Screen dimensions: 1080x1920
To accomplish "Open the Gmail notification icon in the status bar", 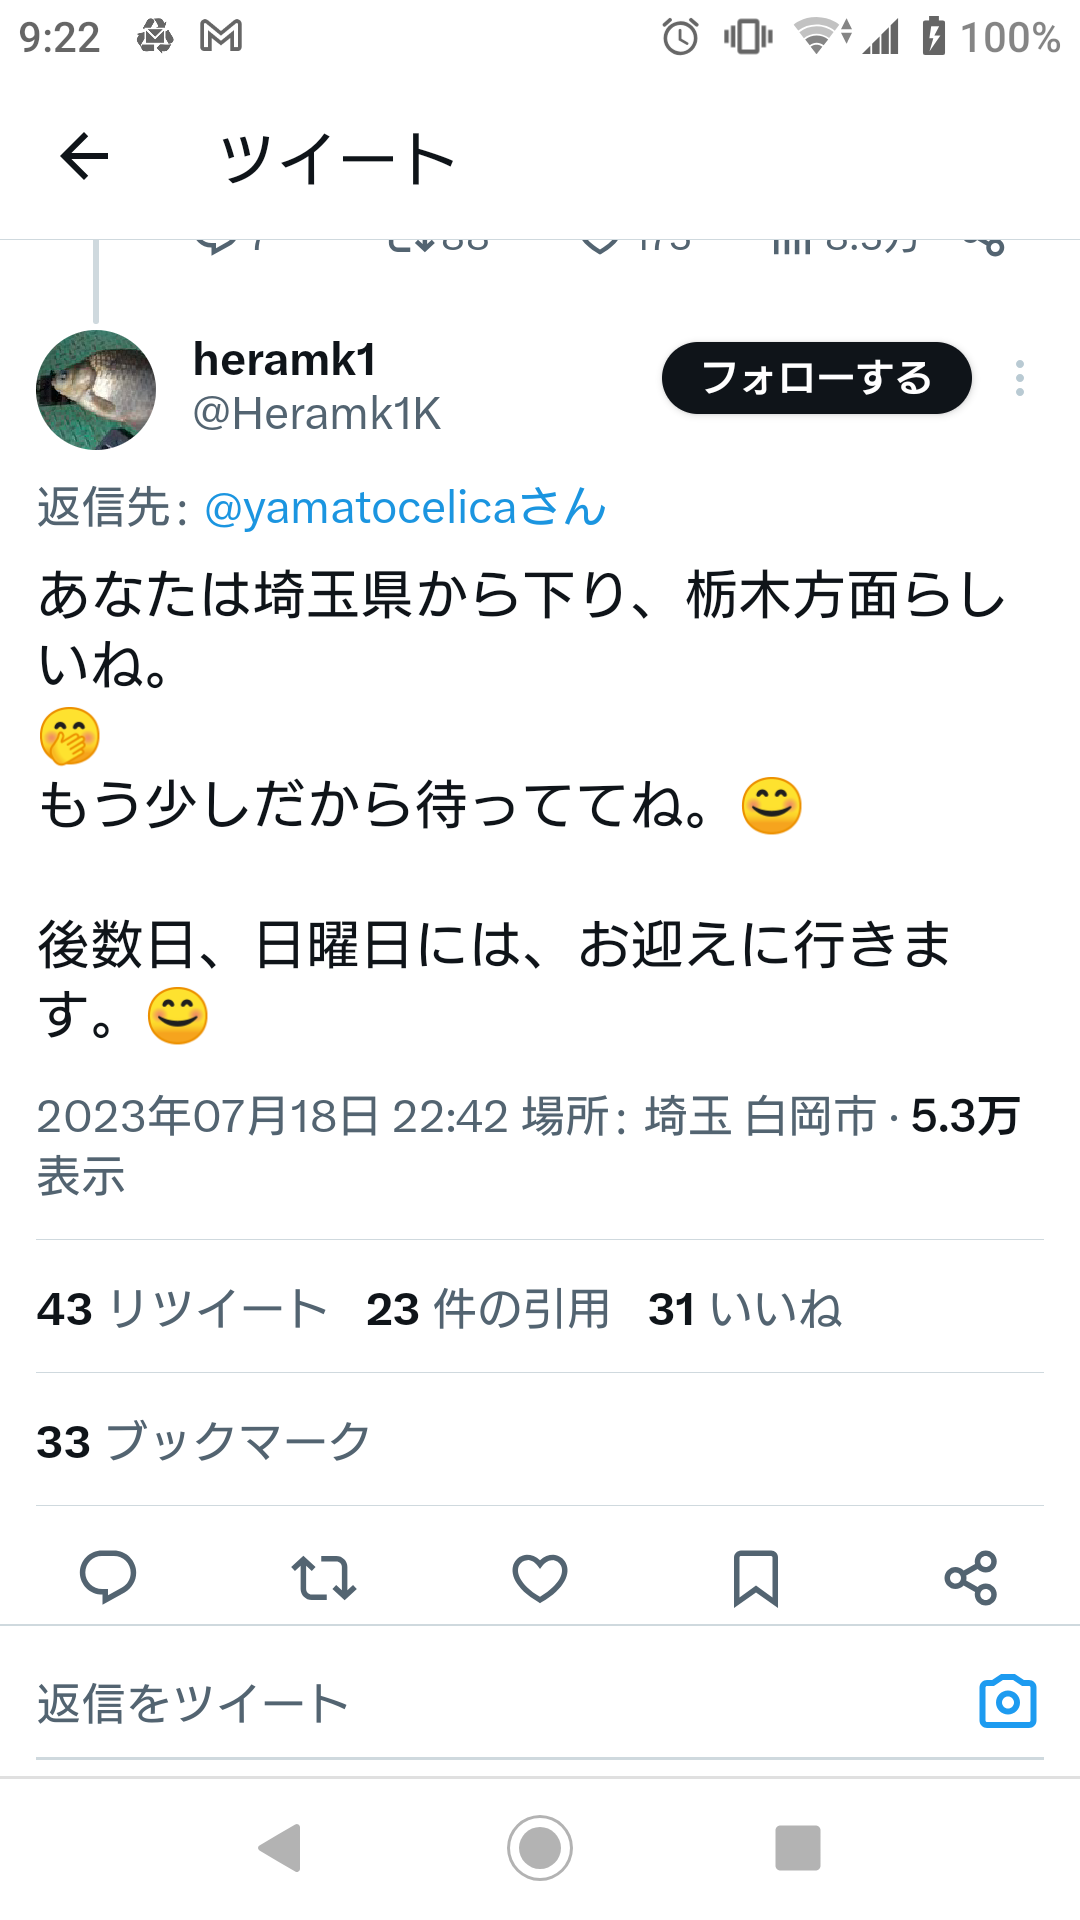I will (x=221, y=37).
